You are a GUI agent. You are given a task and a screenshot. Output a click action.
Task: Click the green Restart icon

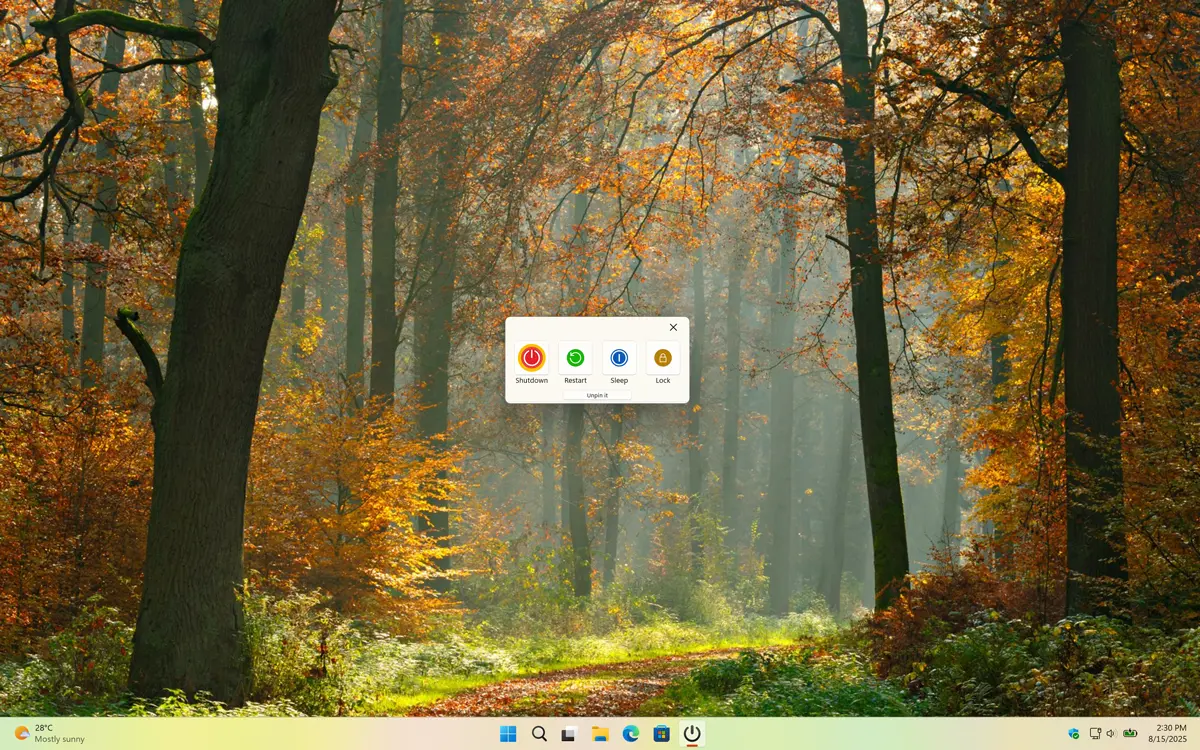click(575, 357)
